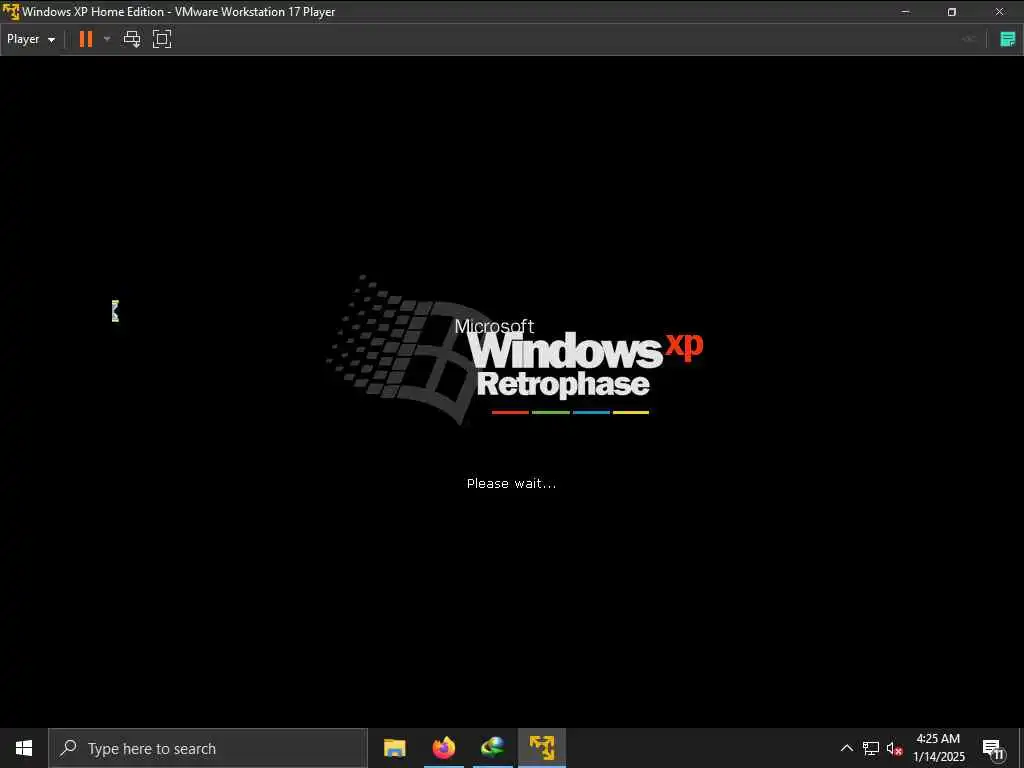Enter full screen mode
1024x768 pixels.
162,39
